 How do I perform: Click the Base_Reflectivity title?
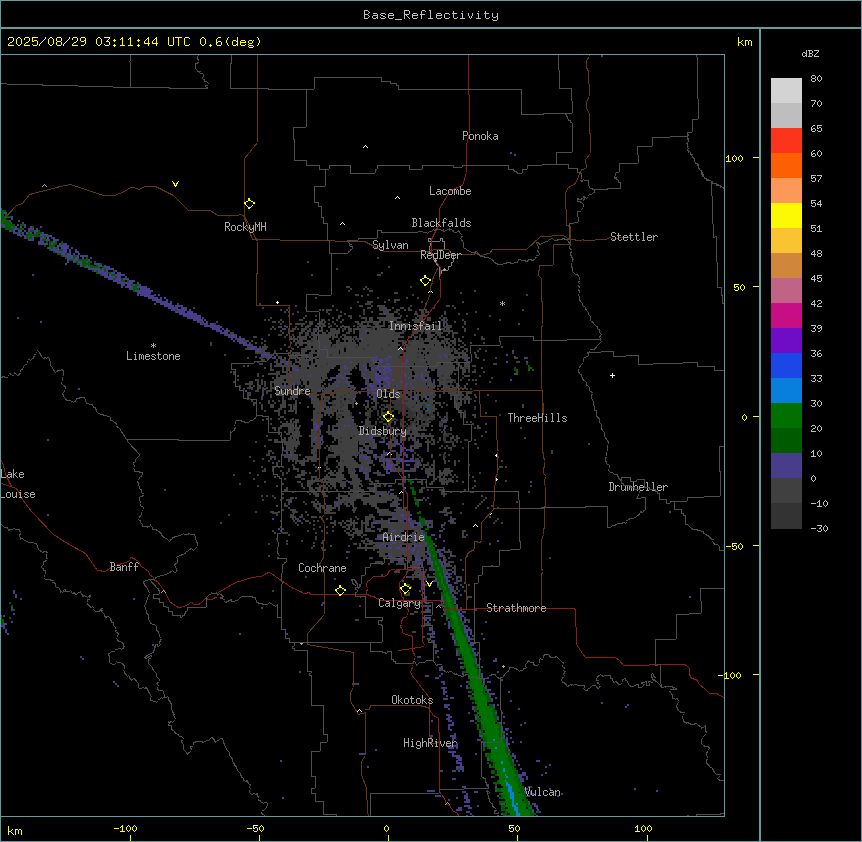[x=431, y=15]
